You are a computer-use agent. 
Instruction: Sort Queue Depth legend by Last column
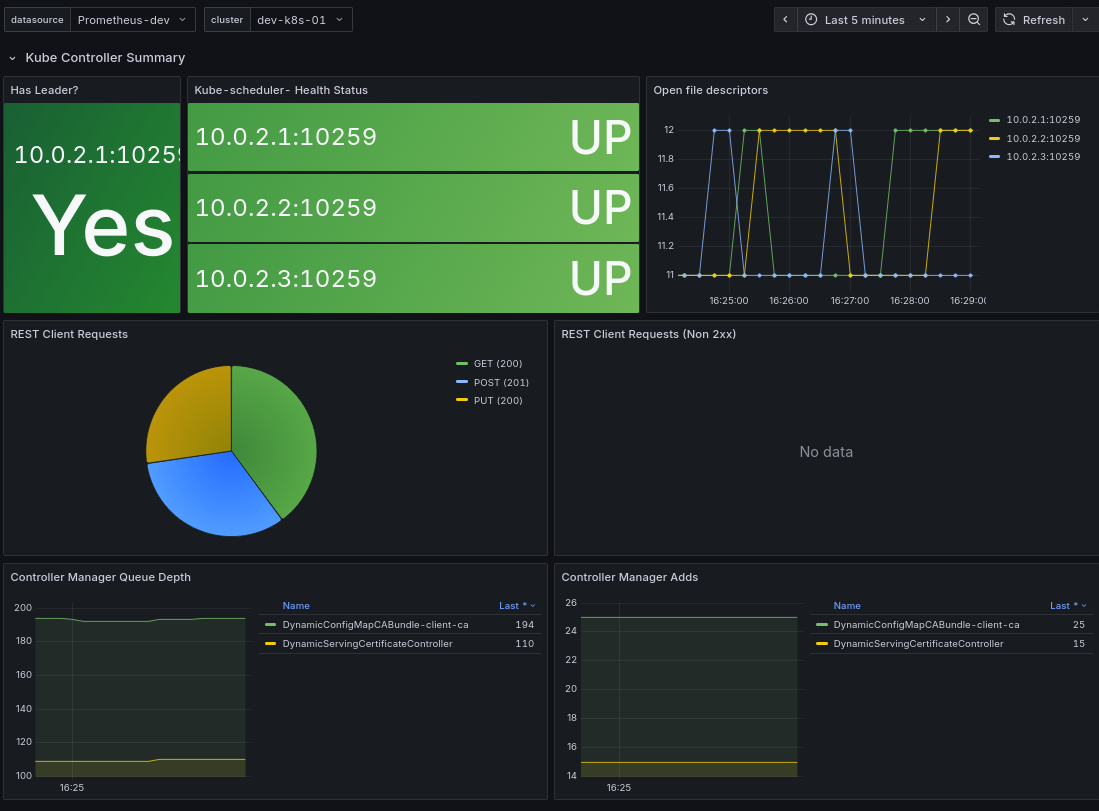pyautogui.click(x=517, y=606)
